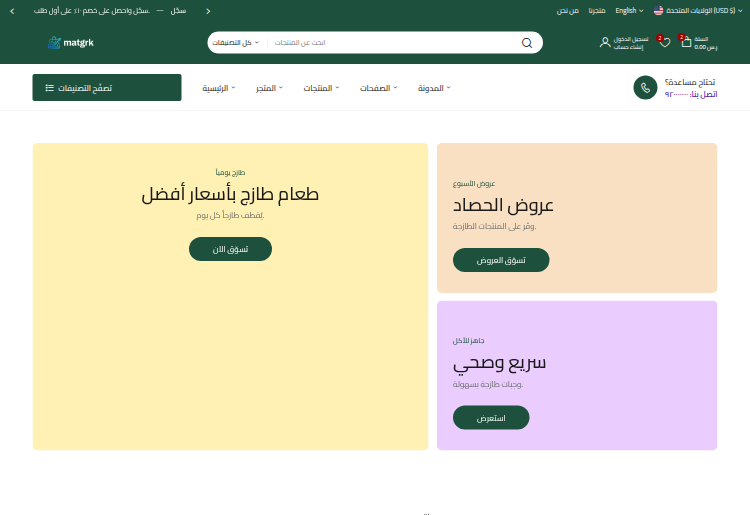750x515 pixels.
Task: Expand the المنتجات menu
Action: [321, 88]
